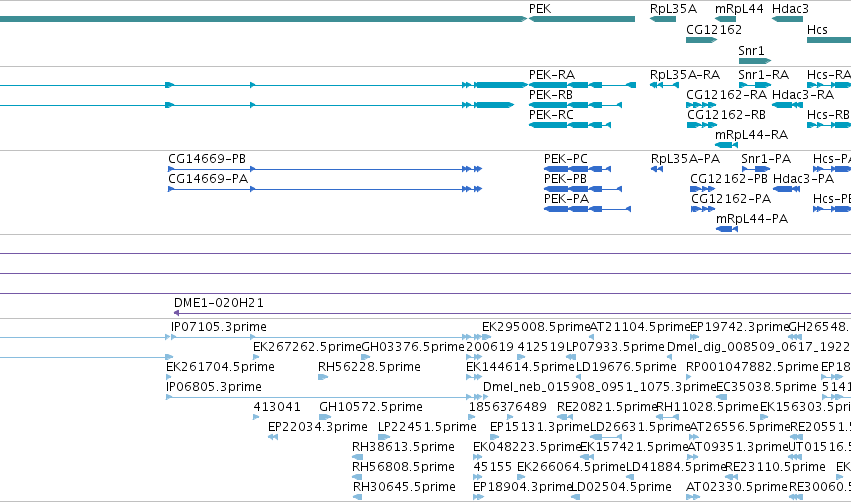Select the EK157421.5prime EST label
851x502 pixels.
634,447
